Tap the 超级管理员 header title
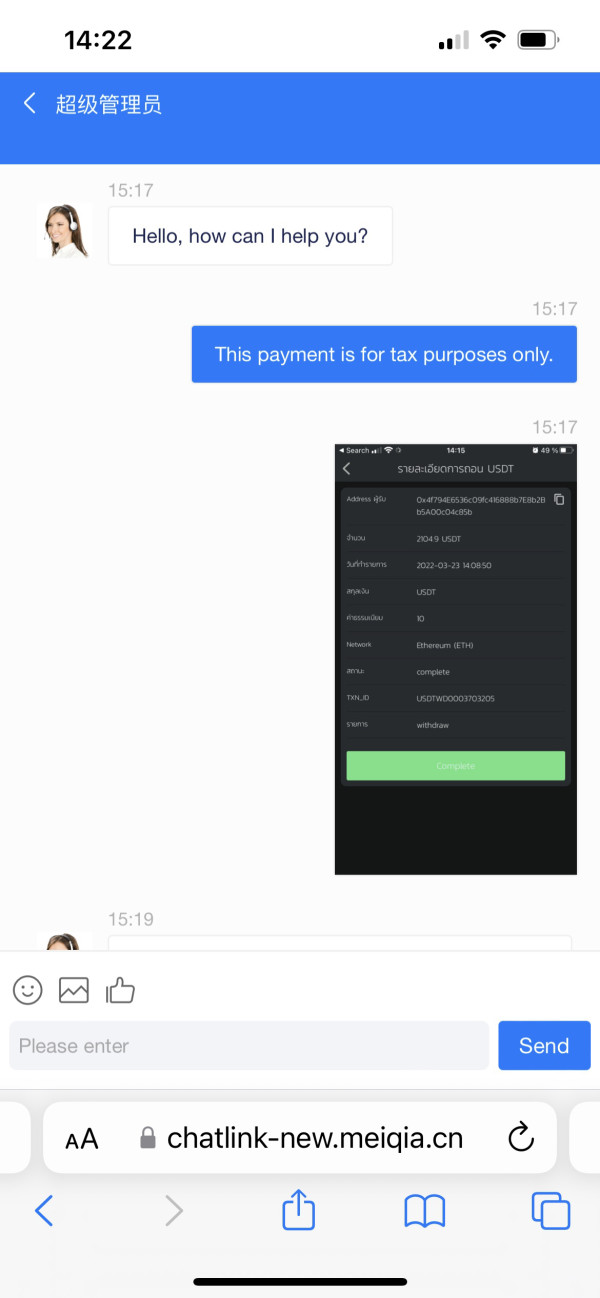This screenshot has width=600, height=1298. pyautogui.click(x=109, y=104)
